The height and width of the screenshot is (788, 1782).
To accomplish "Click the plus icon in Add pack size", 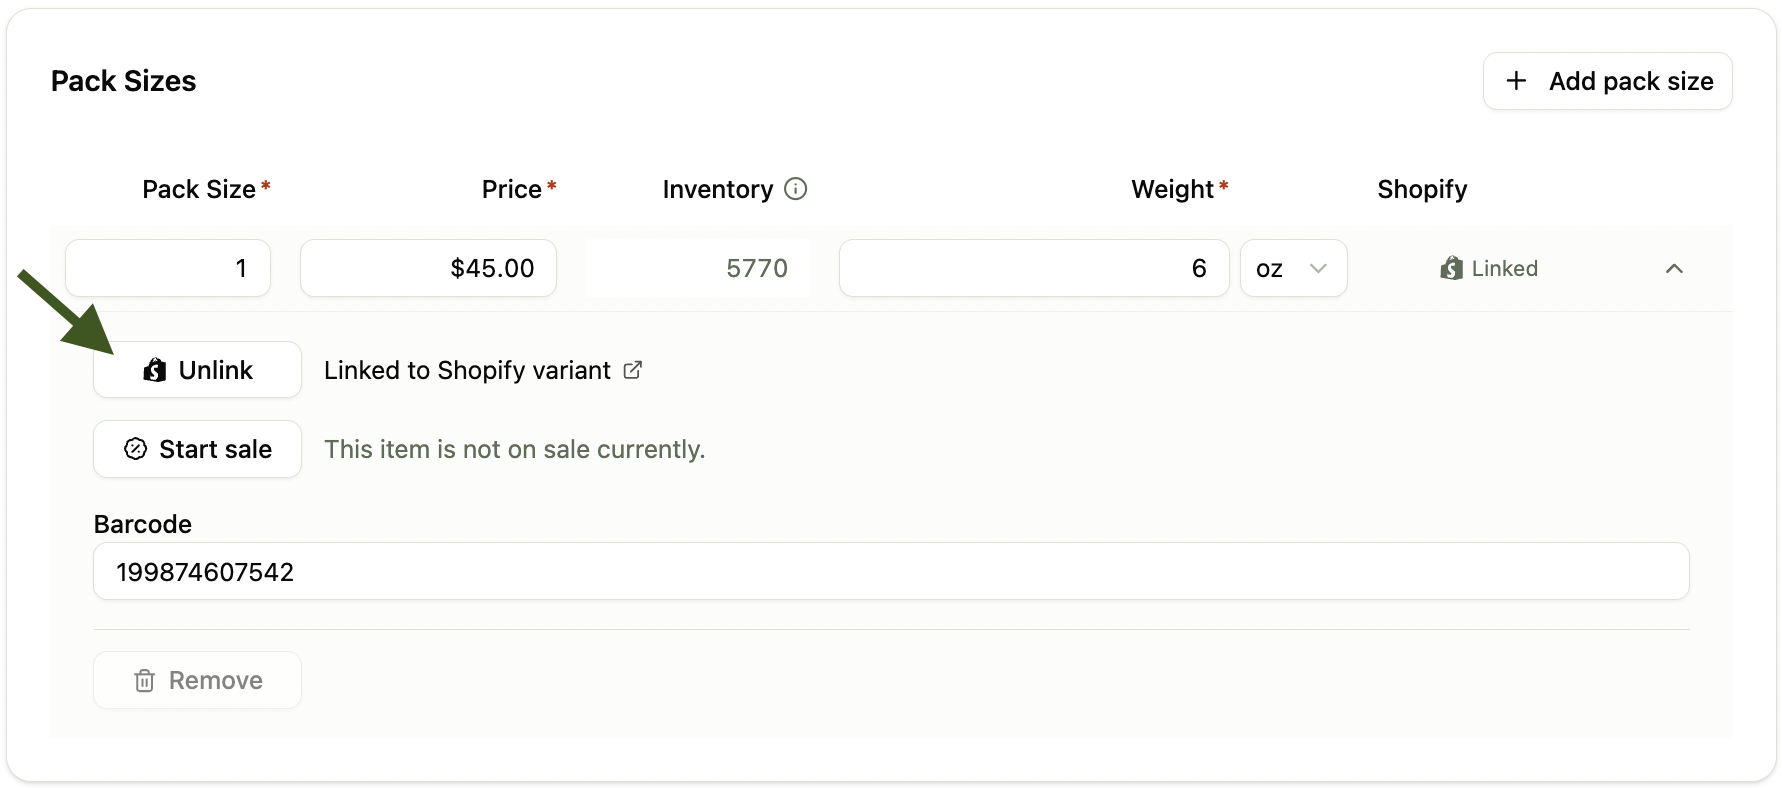I will coord(1516,81).
